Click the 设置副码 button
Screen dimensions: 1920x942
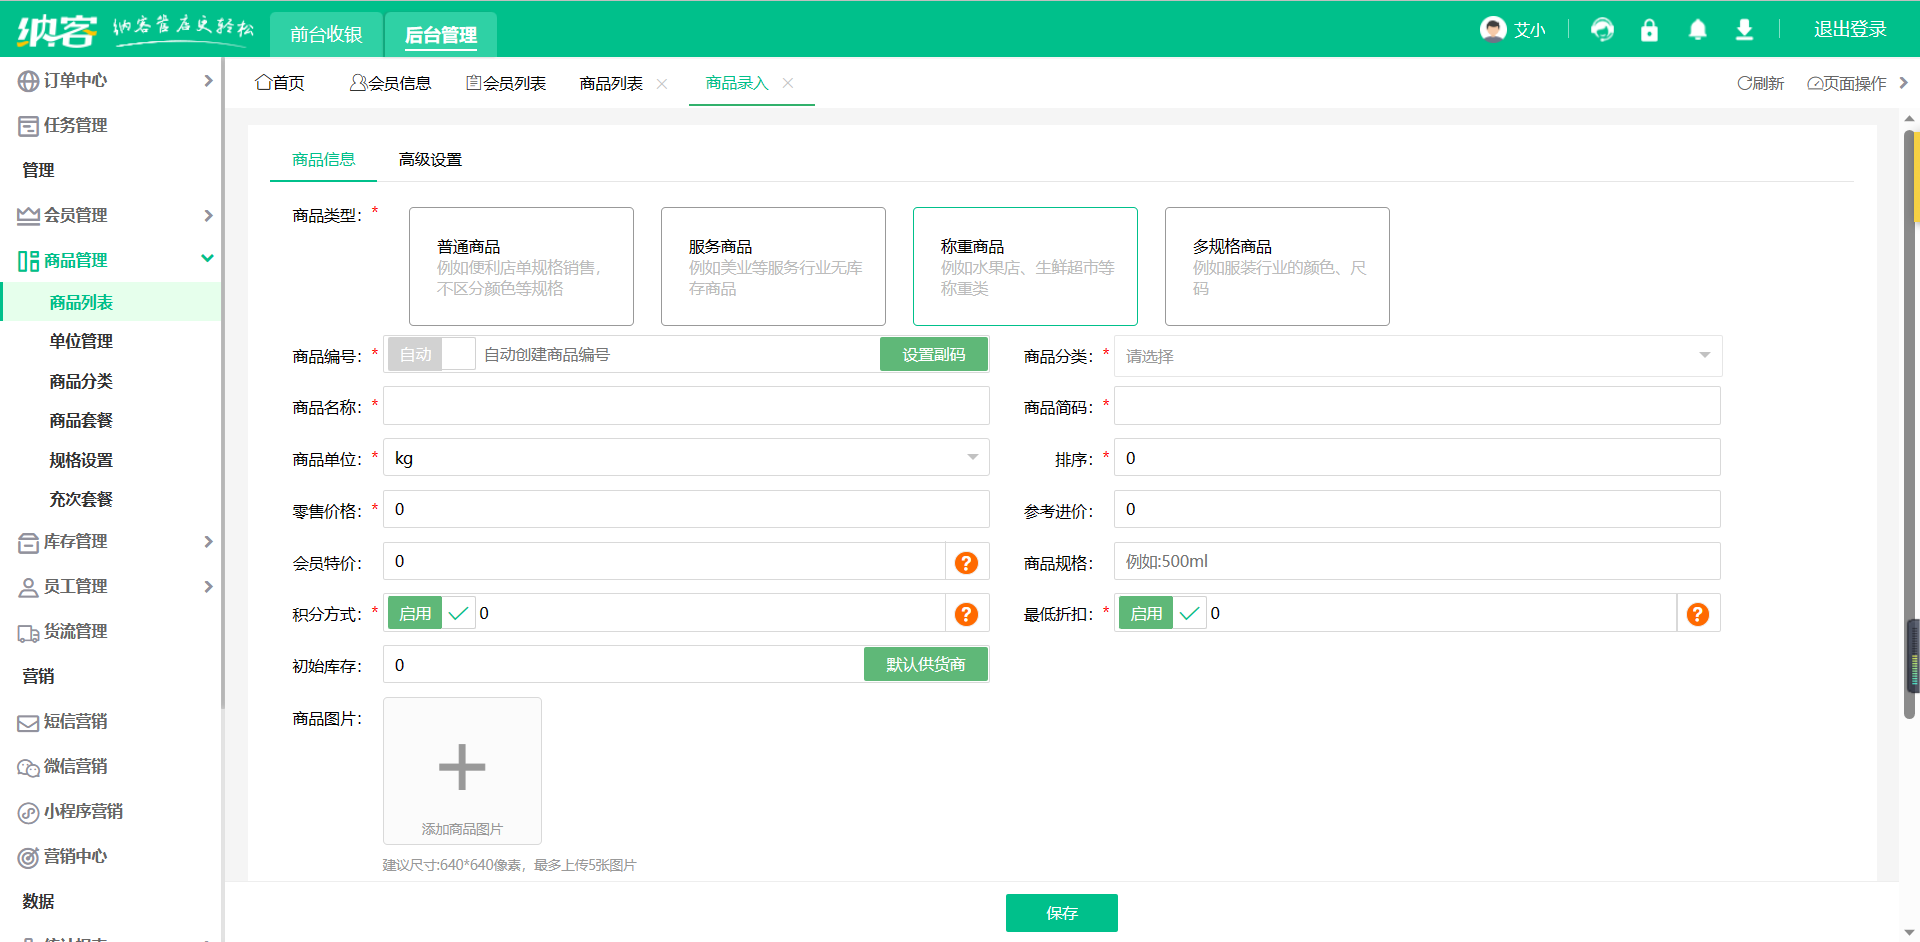coord(933,353)
